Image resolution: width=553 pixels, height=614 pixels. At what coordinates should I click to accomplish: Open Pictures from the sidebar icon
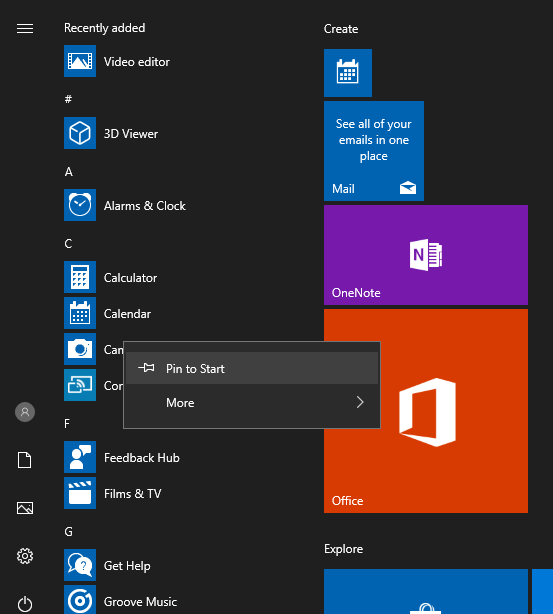click(x=25, y=508)
